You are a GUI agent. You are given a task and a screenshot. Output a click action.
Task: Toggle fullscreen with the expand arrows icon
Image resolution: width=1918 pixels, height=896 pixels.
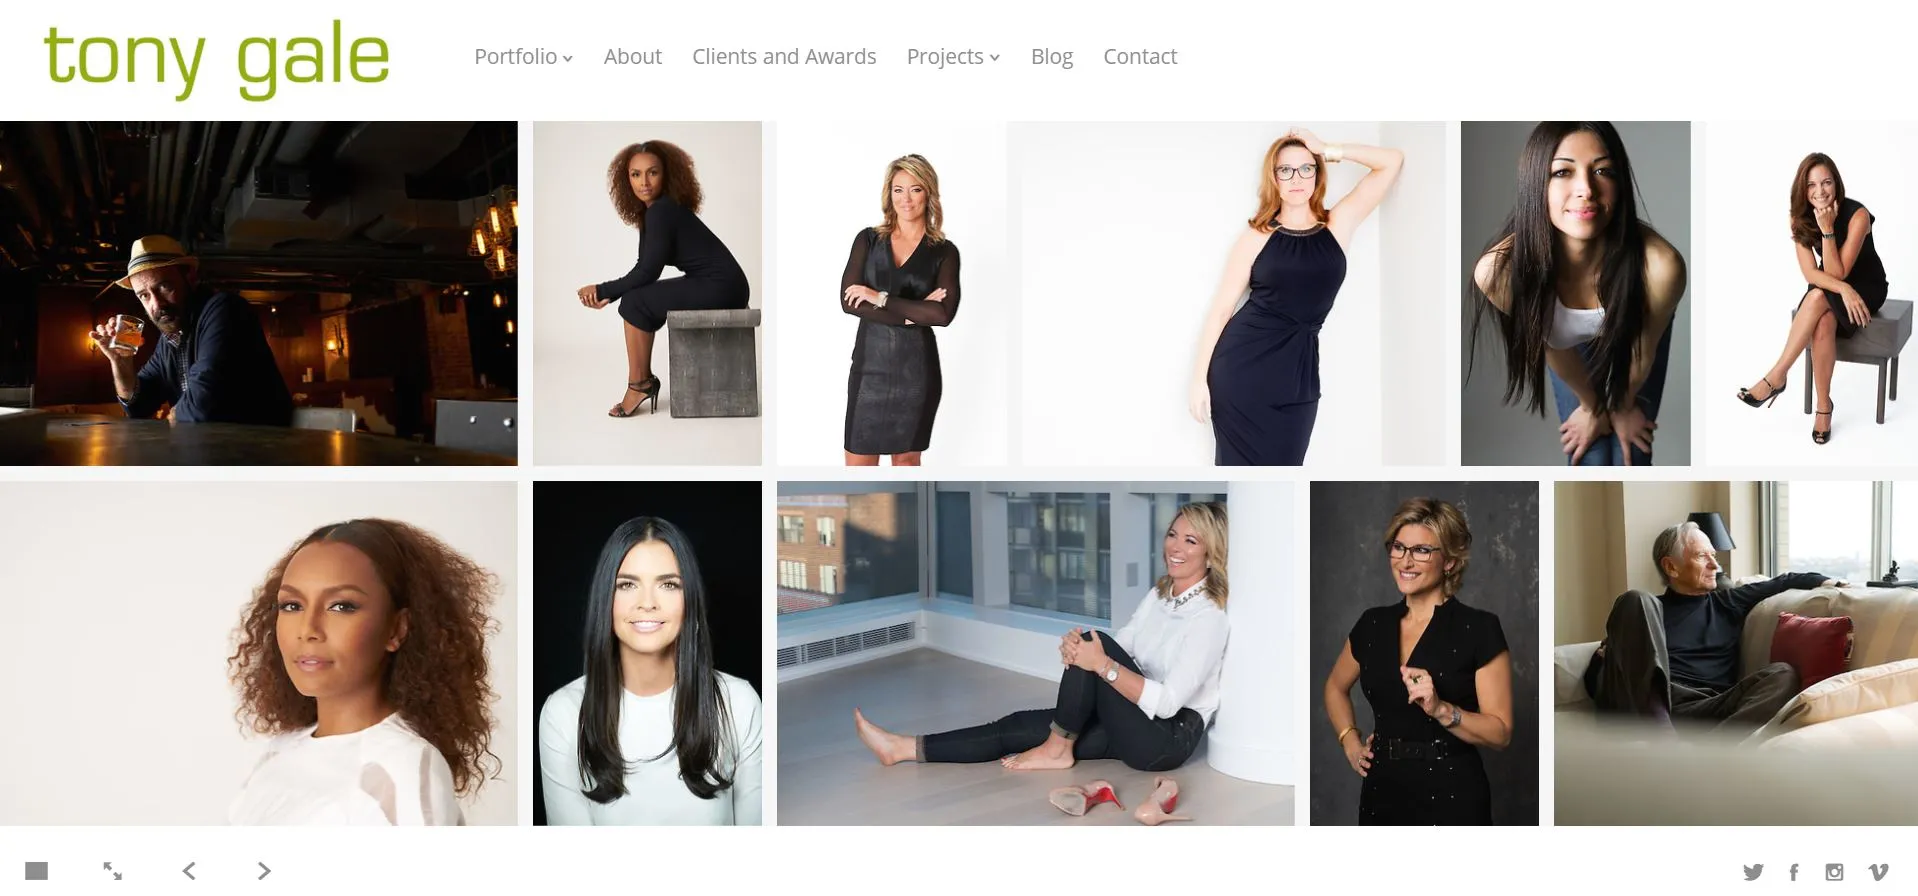tap(112, 871)
